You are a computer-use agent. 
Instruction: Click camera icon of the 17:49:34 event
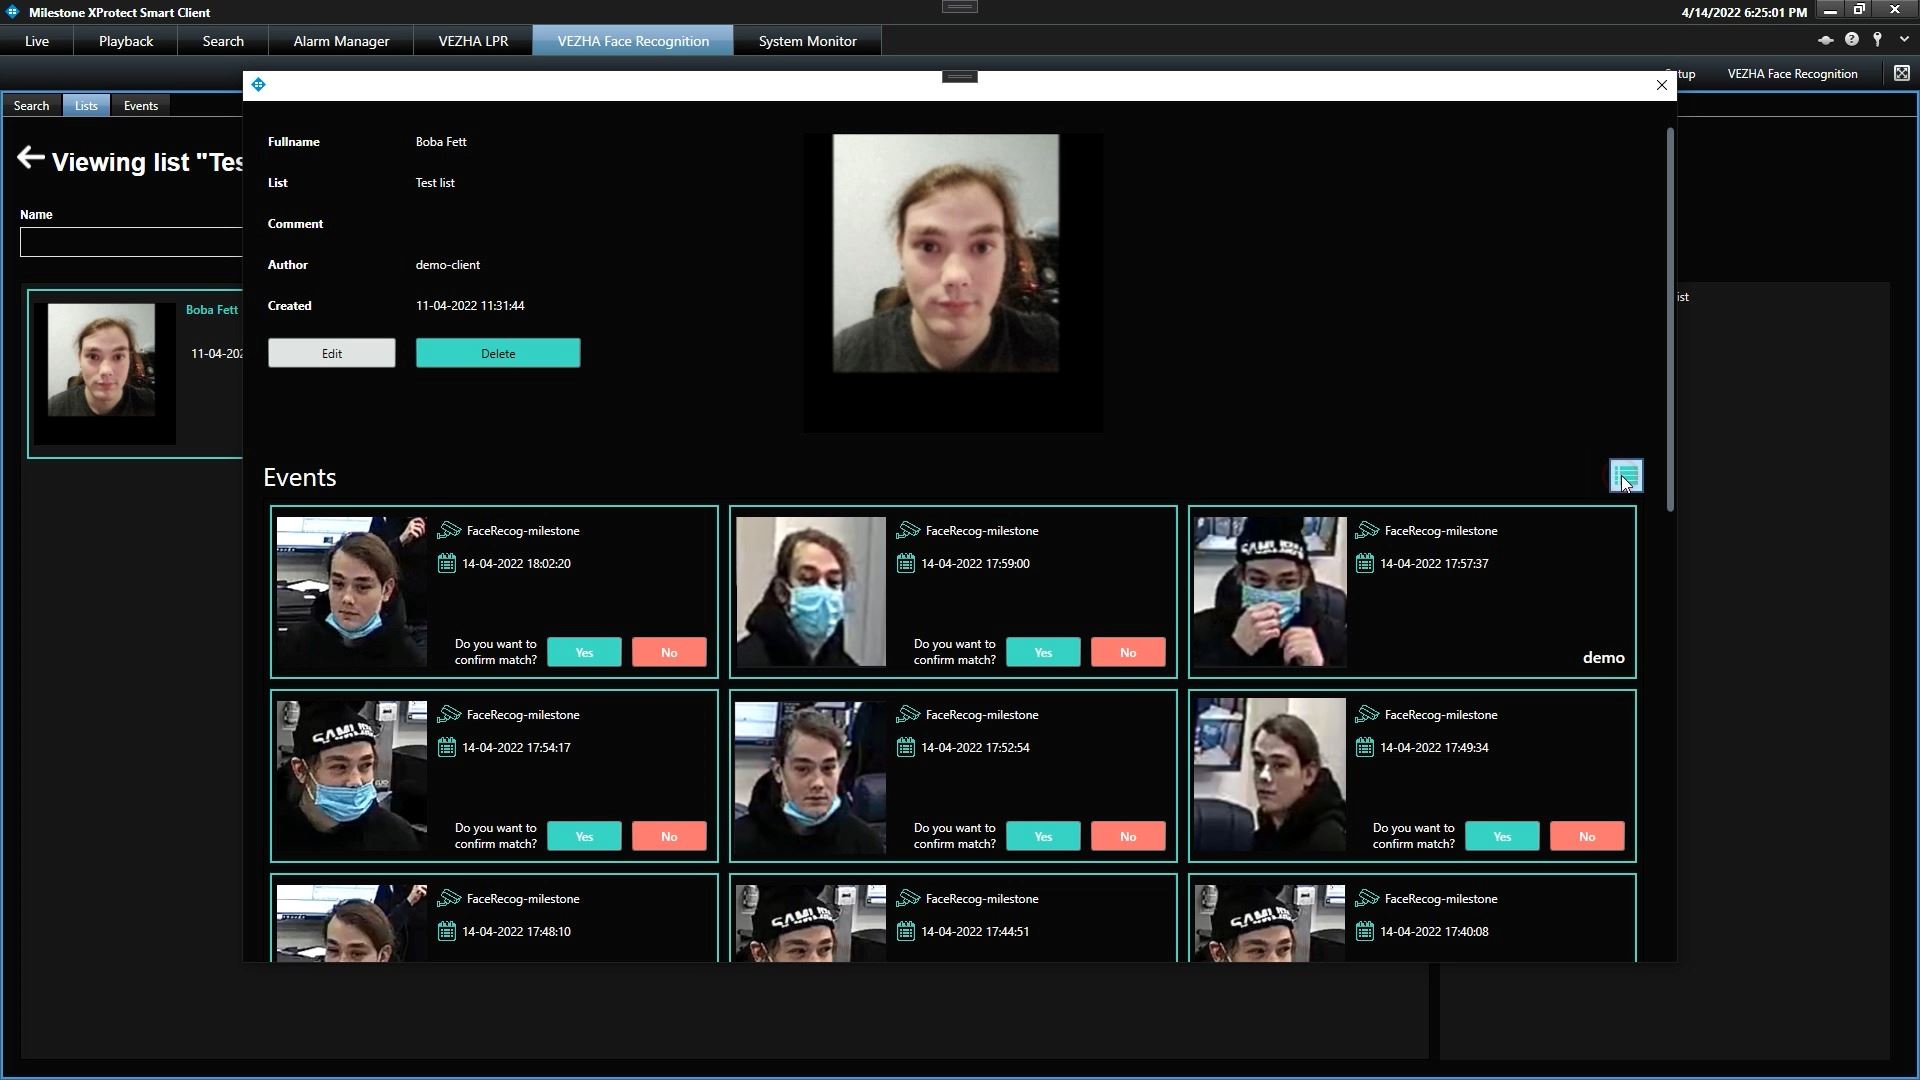tap(1367, 714)
